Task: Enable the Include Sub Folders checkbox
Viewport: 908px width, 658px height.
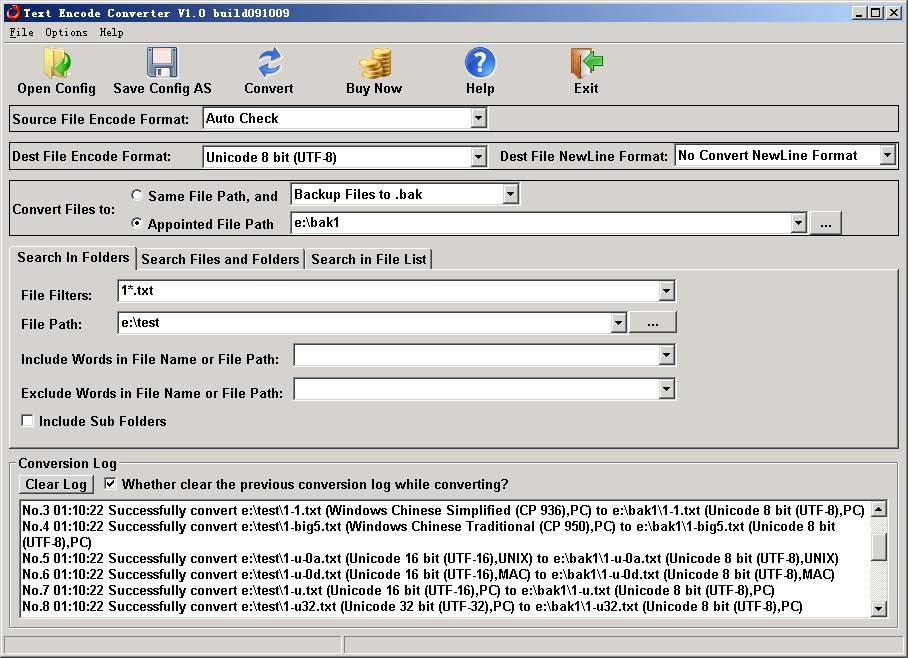Action: coord(27,421)
